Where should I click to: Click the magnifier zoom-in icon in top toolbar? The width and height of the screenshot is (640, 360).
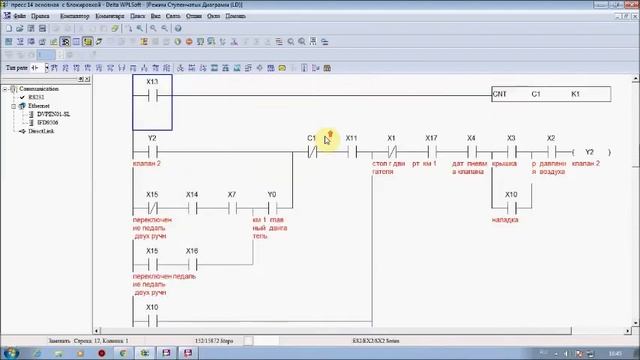pyautogui.click(x=153, y=29)
